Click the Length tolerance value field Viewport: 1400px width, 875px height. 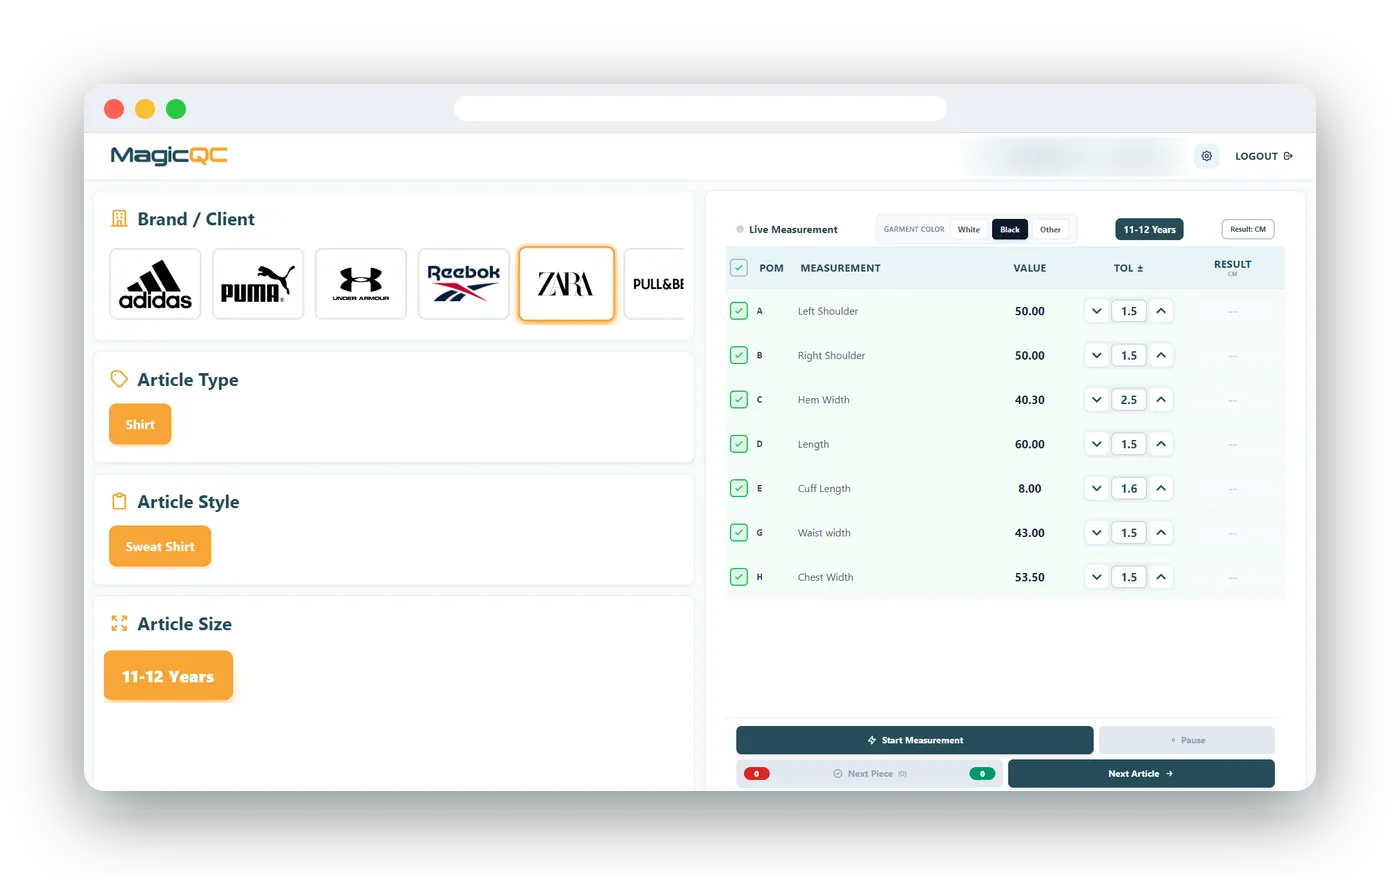pos(1129,444)
